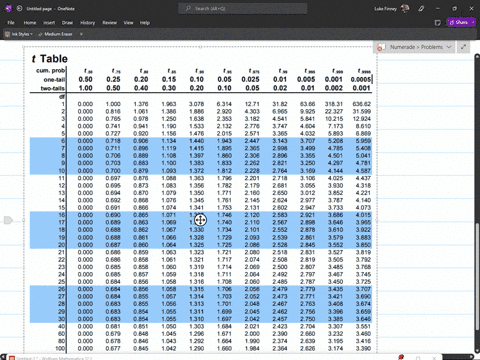Click the table value 7.173
This screenshot has height=360, width=480.
[335, 126]
